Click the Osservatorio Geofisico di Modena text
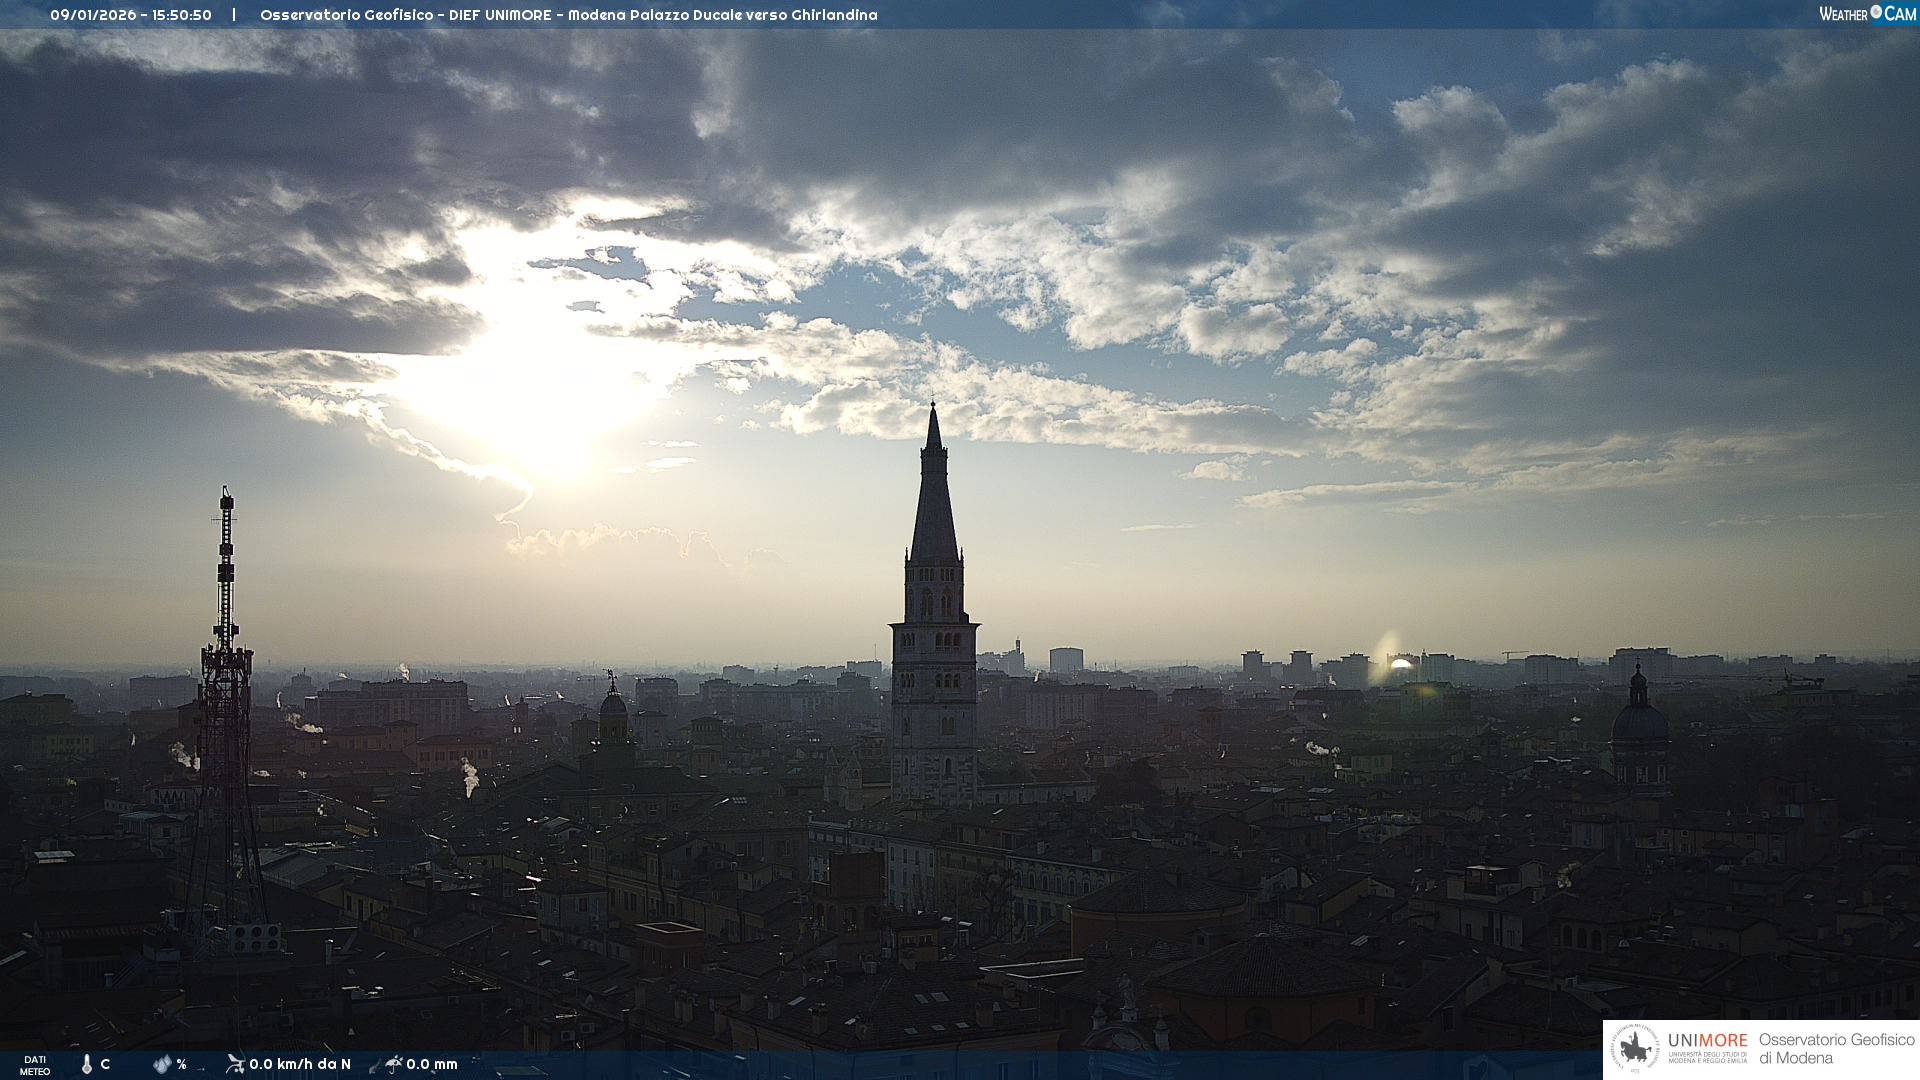The height and width of the screenshot is (1080, 1920). point(1836,1048)
